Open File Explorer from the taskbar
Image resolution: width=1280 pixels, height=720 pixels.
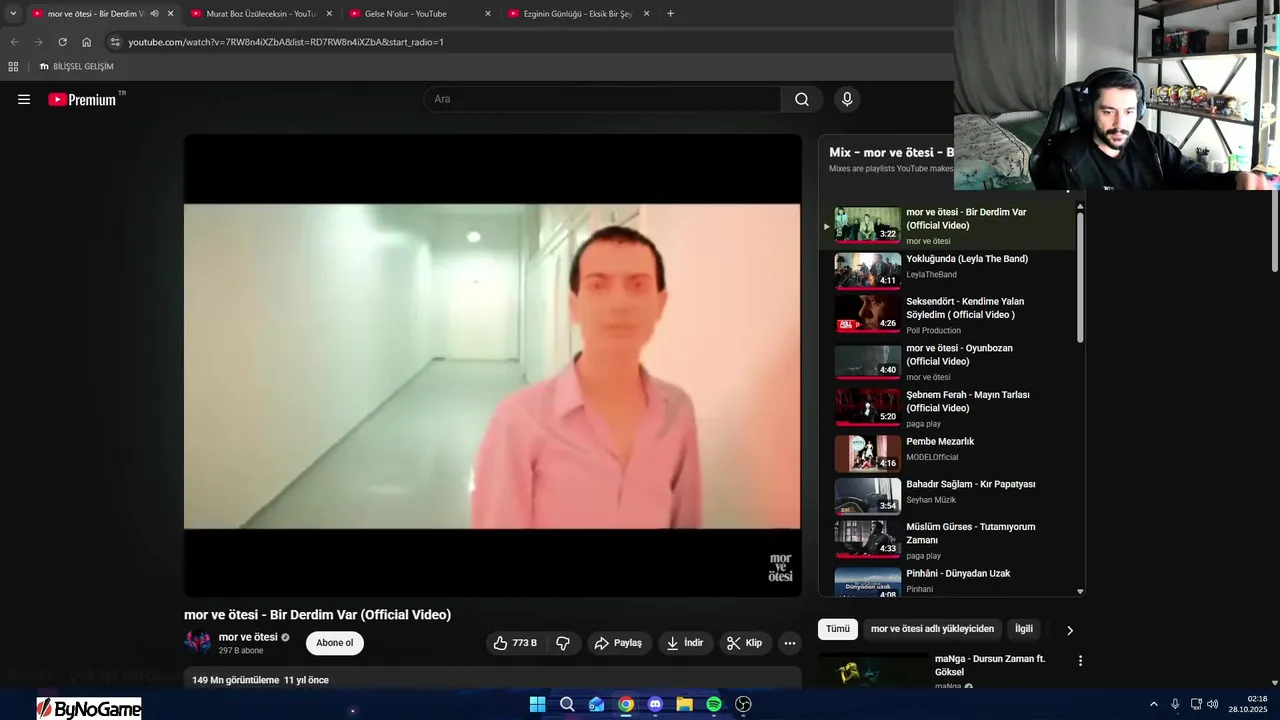(x=684, y=704)
